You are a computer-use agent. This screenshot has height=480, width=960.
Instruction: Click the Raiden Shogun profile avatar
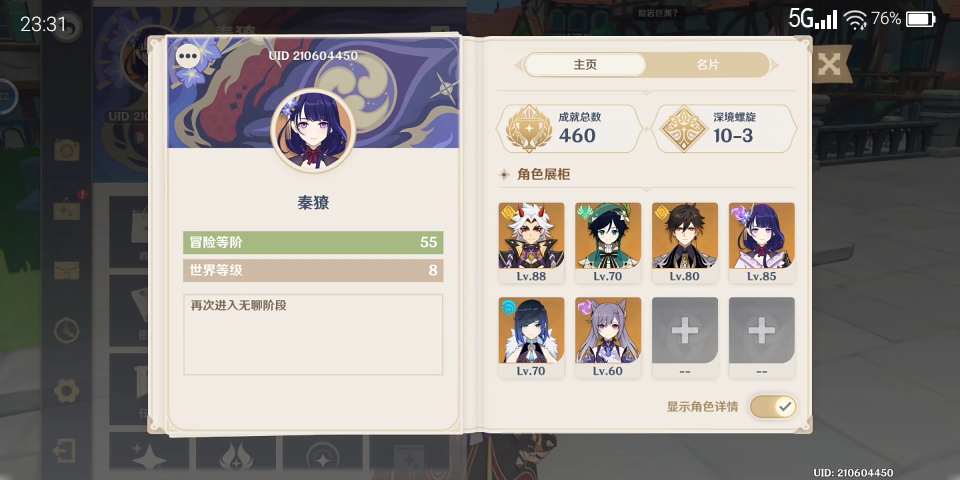click(x=313, y=130)
